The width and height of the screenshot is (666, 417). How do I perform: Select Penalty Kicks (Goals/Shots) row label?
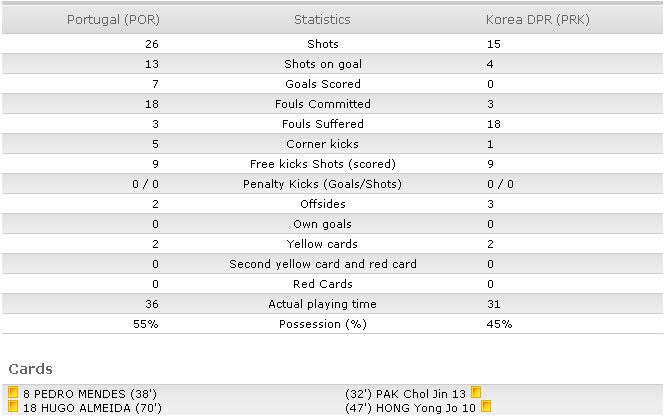click(322, 184)
